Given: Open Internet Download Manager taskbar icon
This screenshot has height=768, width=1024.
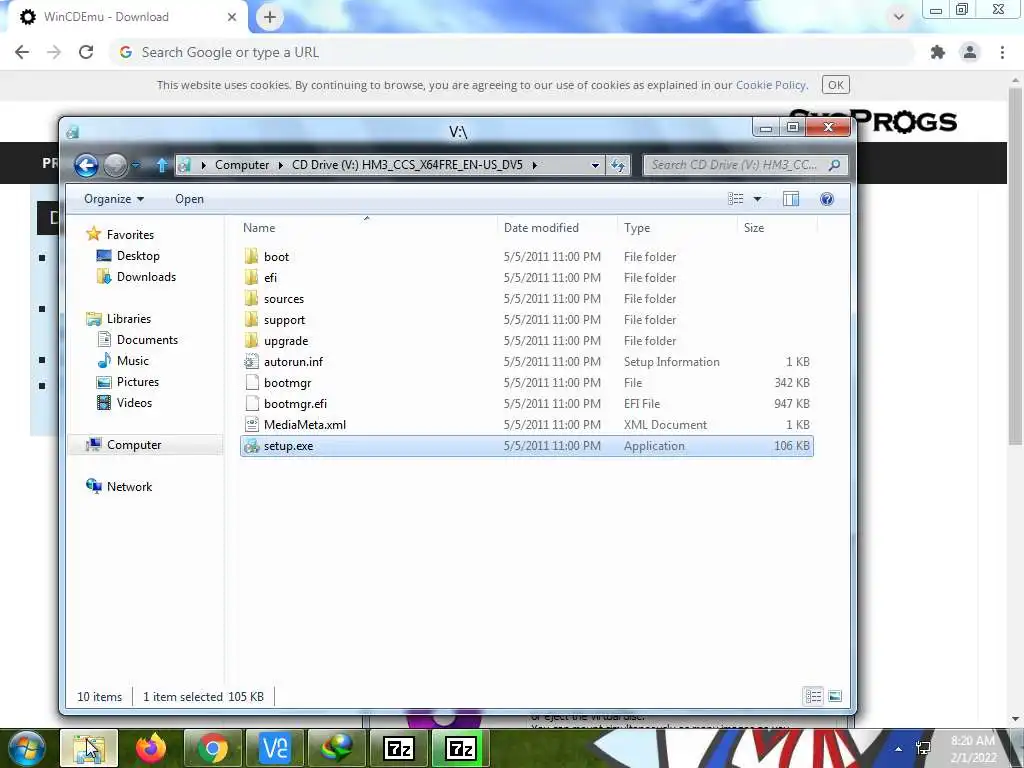Looking at the screenshot, I should point(337,748).
